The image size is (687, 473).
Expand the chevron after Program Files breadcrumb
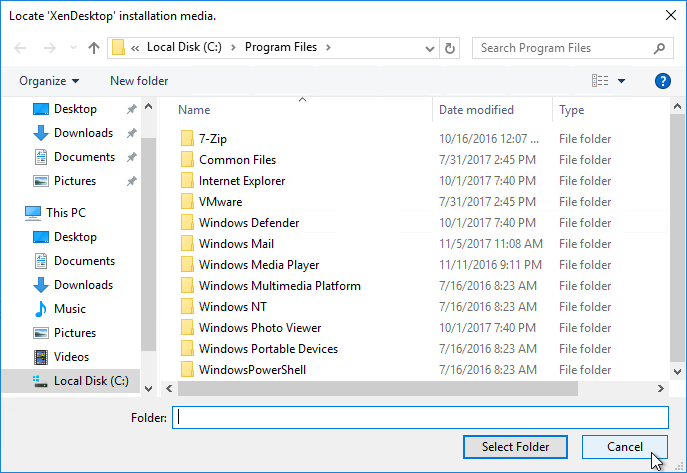(x=328, y=47)
